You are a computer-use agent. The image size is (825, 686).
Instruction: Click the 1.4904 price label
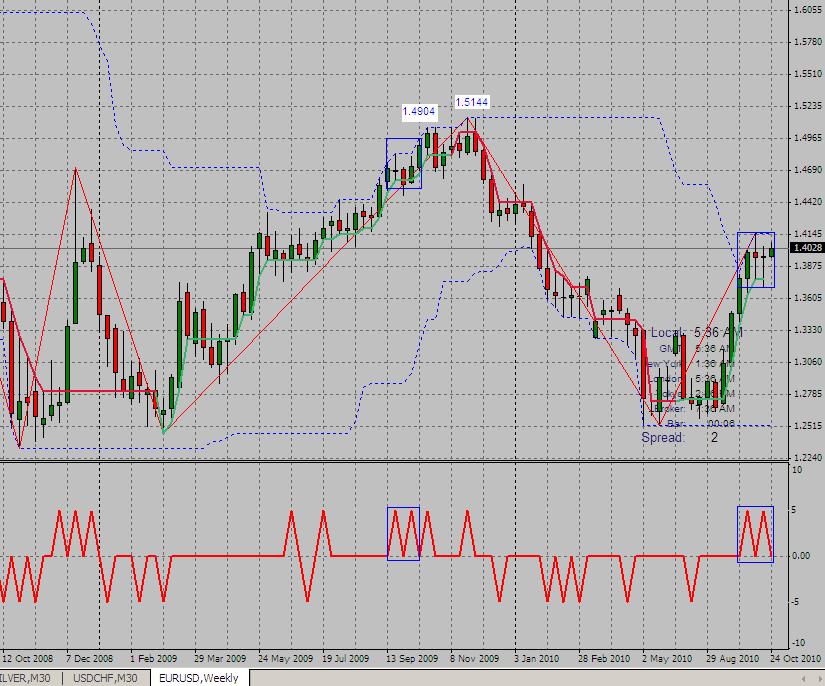point(418,110)
